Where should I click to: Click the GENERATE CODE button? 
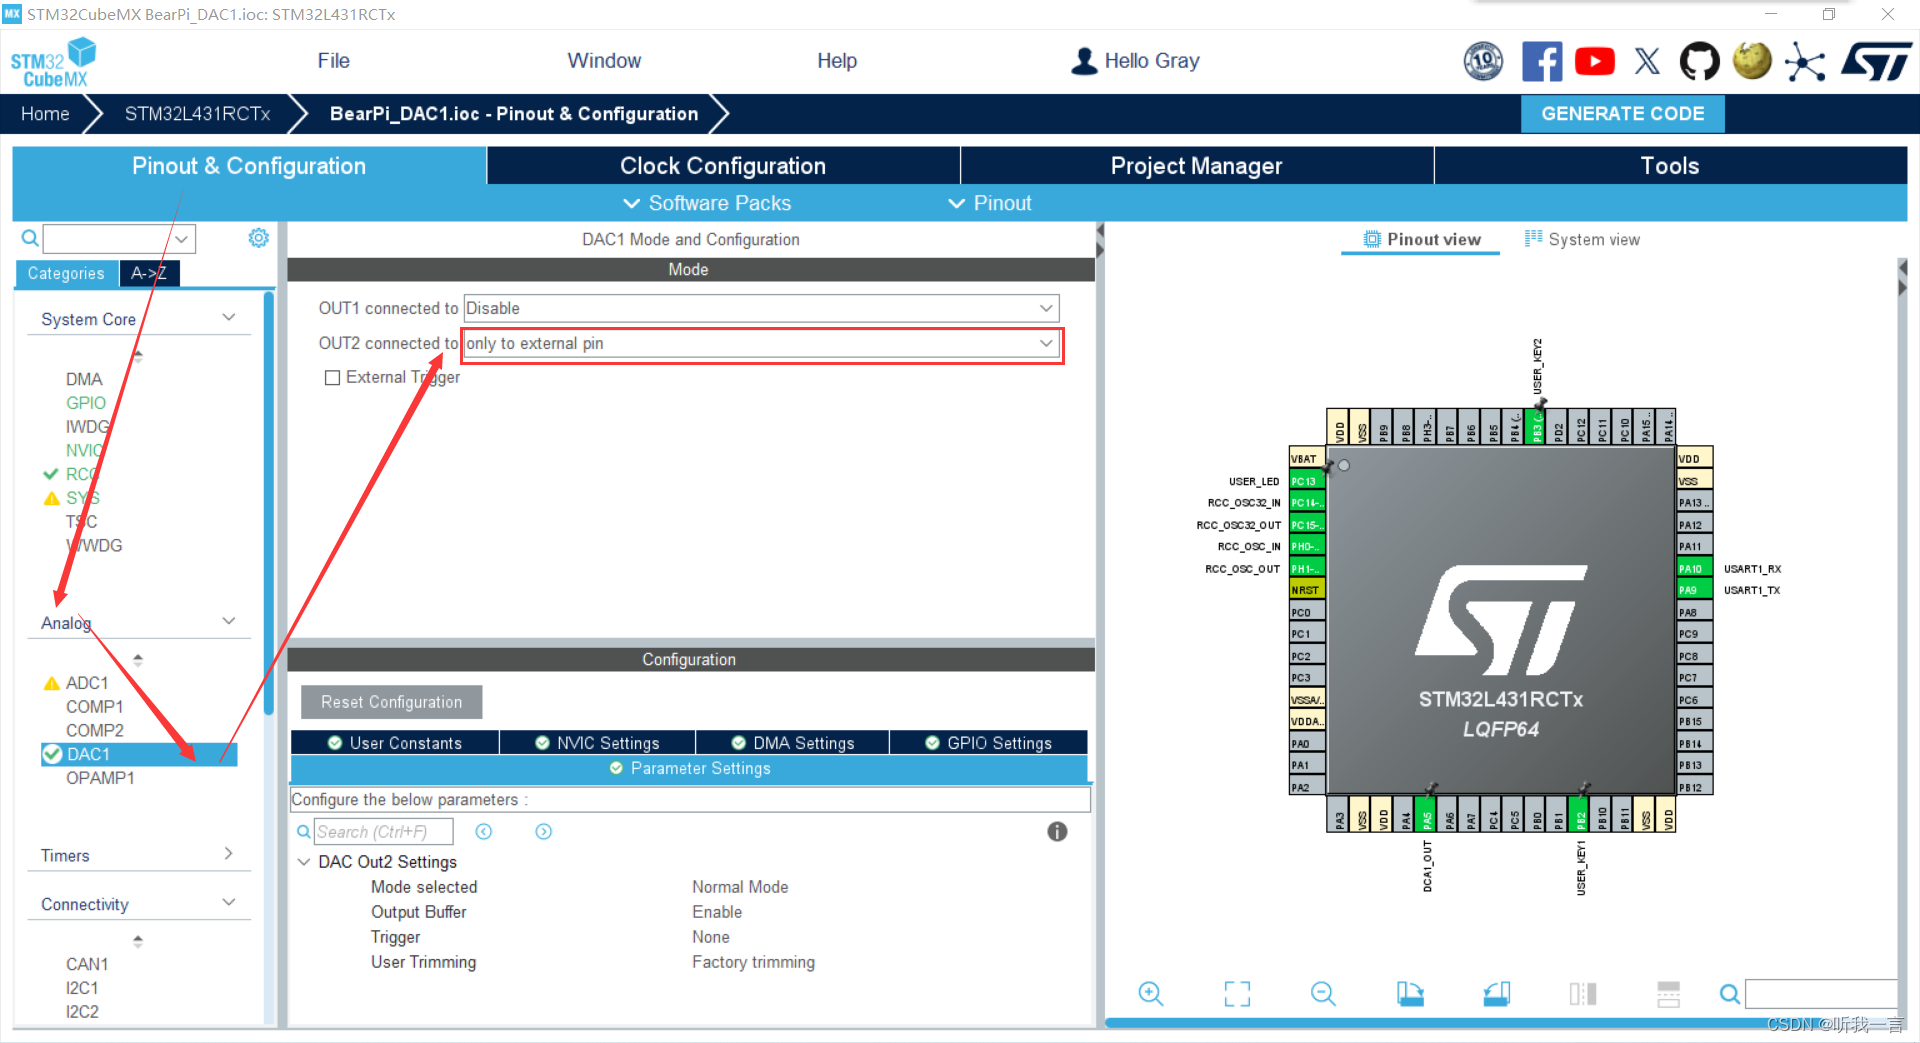(1622, 114)
